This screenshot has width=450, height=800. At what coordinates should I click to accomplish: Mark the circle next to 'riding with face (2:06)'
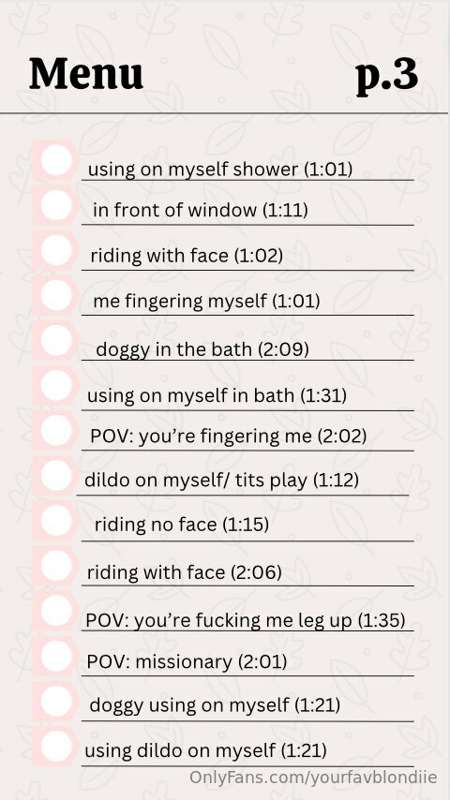56,566
